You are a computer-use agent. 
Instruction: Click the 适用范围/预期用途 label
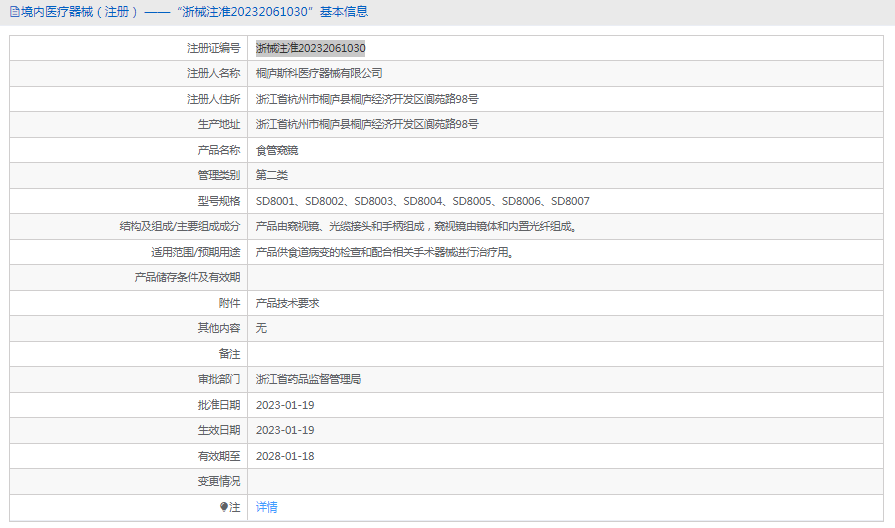tap(195, 252)
